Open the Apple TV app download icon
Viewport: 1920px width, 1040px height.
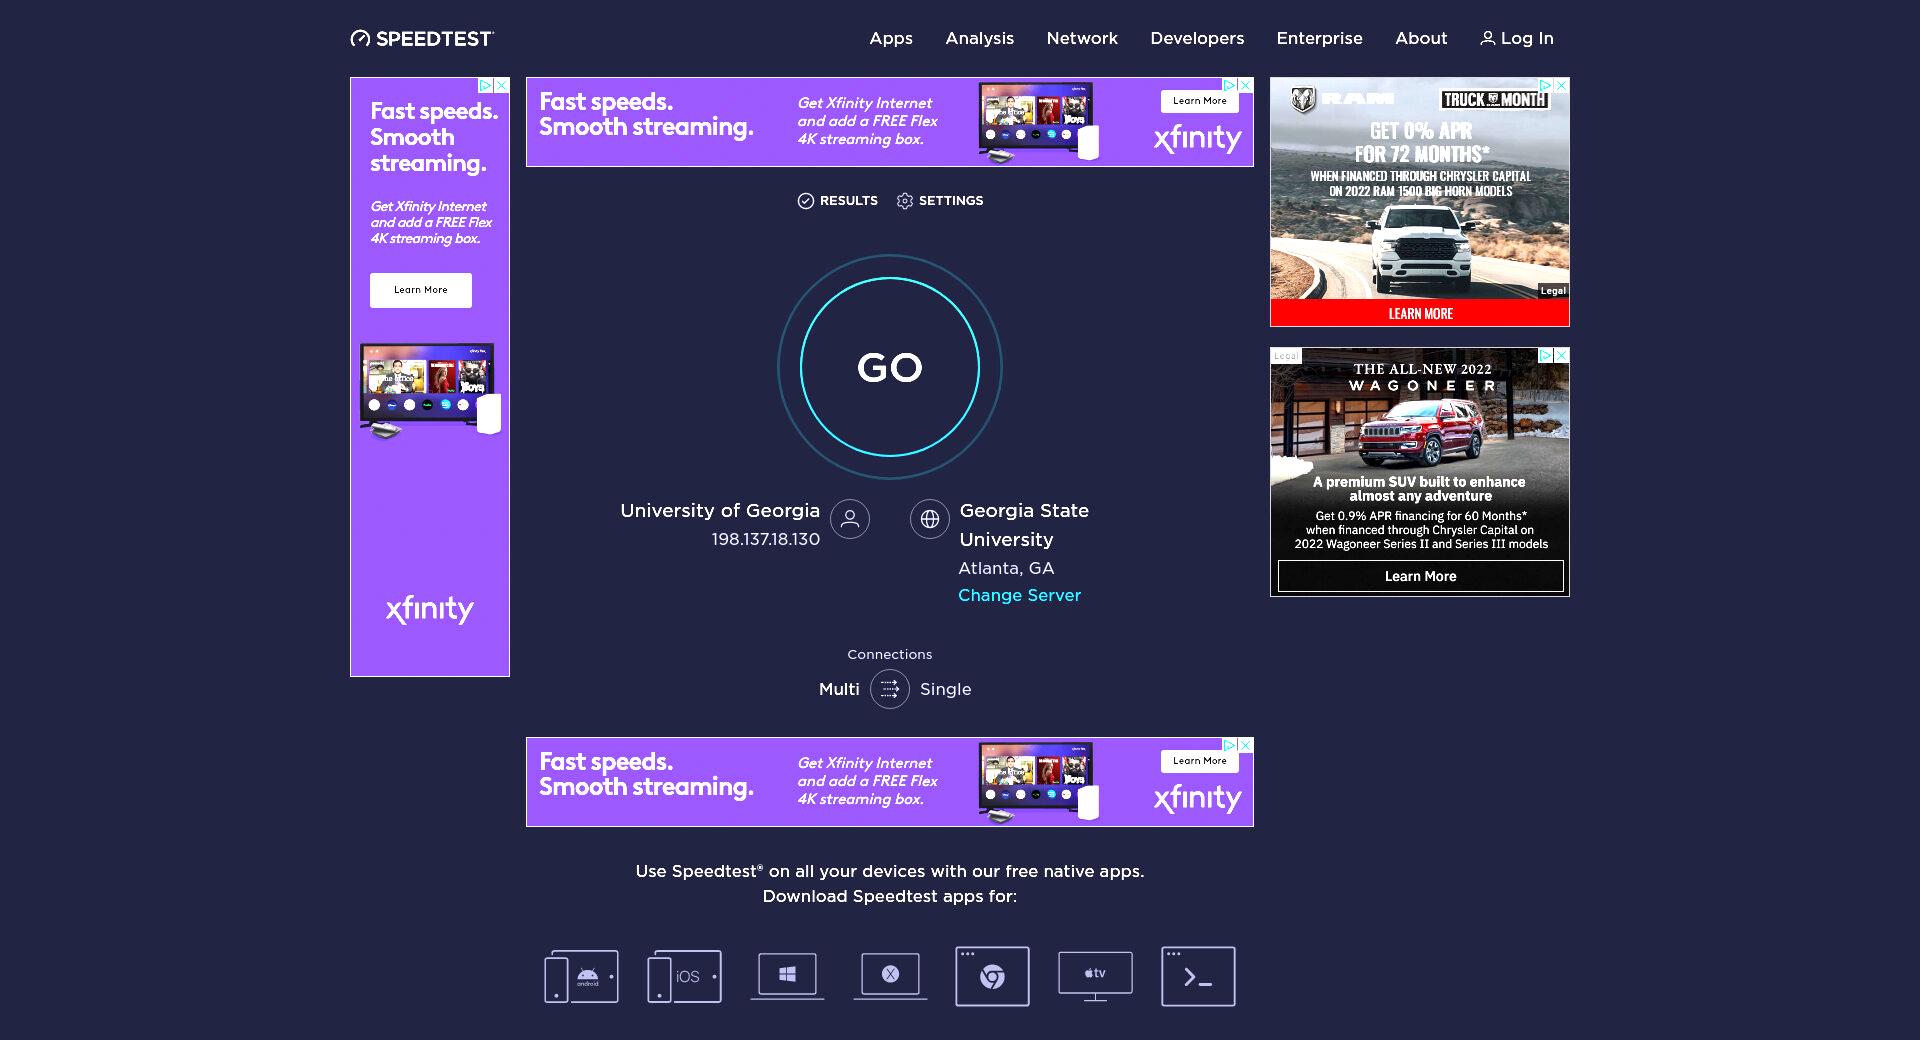(x=1095, y=976)
